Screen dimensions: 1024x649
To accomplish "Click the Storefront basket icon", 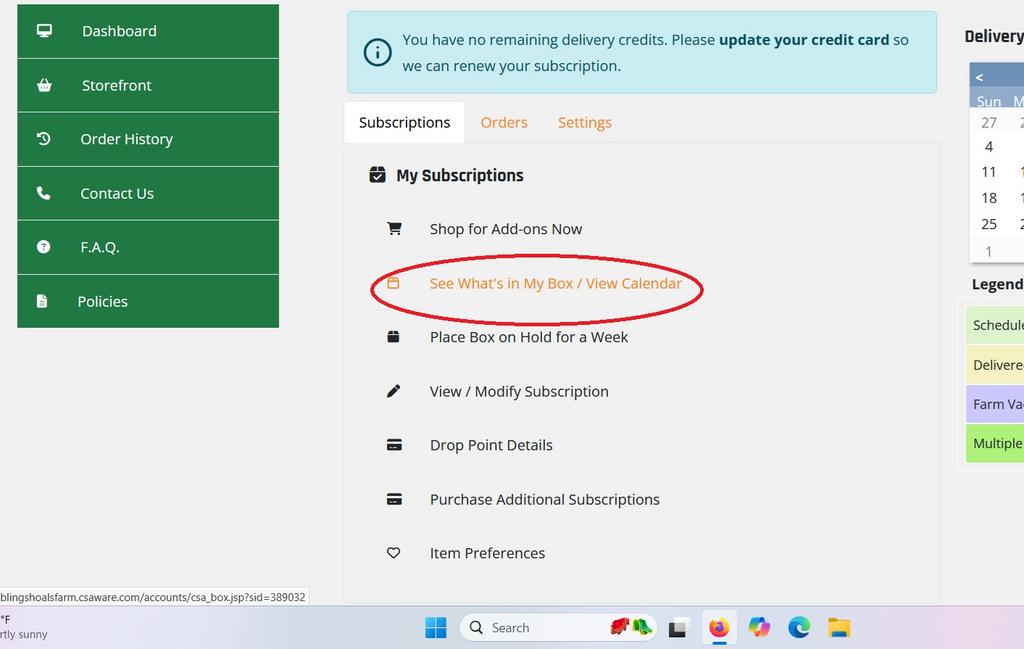I will (44, 85).
